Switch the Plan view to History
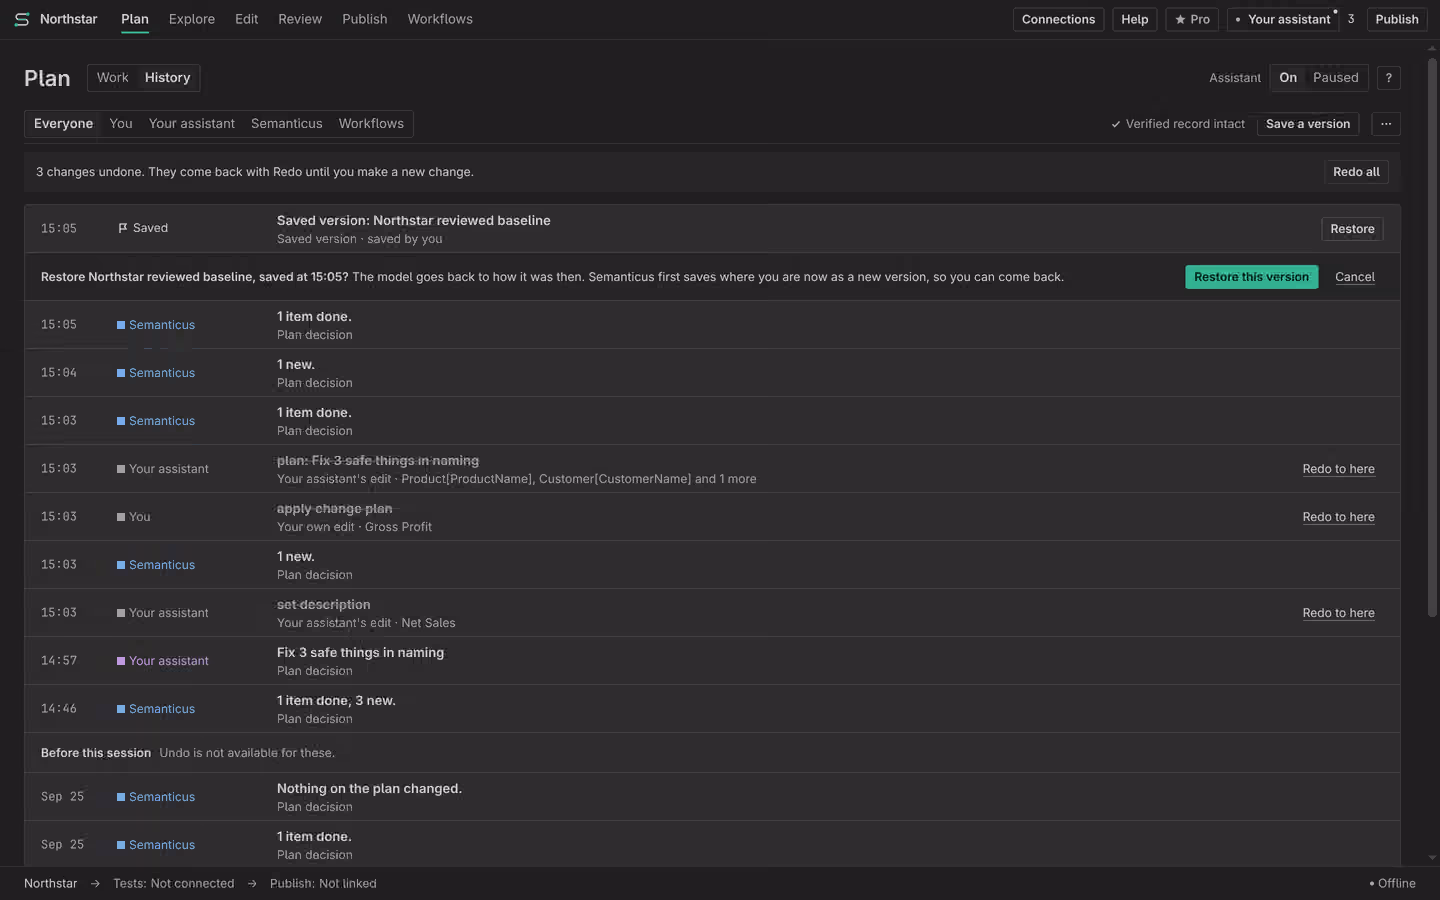Image resolution: width=1440 pixels, height=900 pixels. pyautogui.click(x=167, y=78)
